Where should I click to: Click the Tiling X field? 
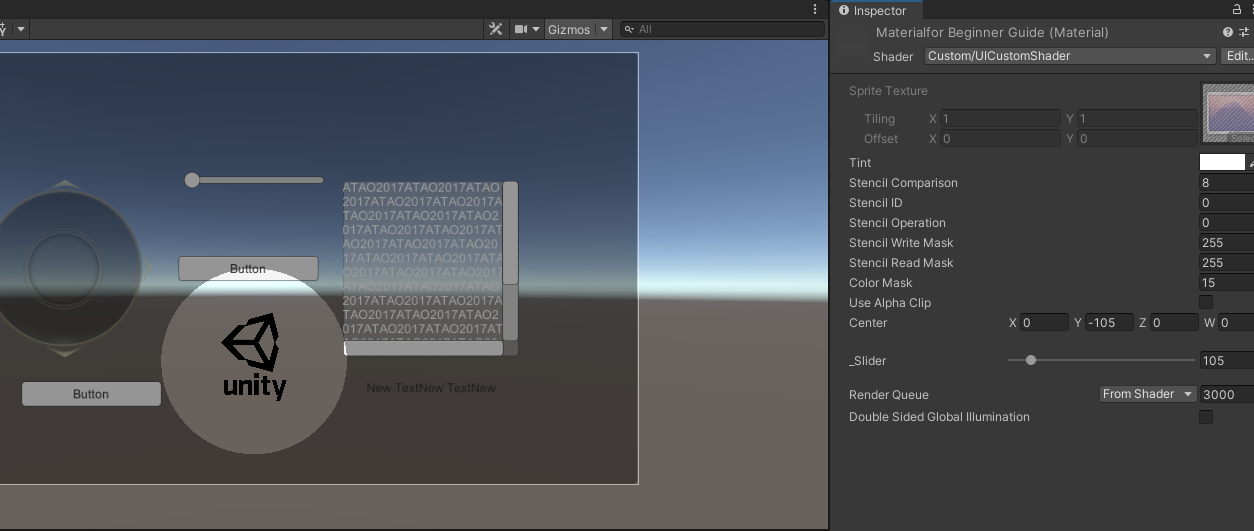click(1000, 118)
